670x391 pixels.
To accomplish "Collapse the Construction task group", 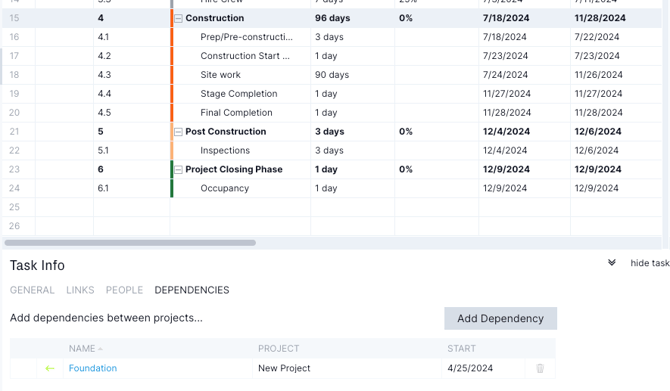I will pyautogui.click(x=178, y=18).
